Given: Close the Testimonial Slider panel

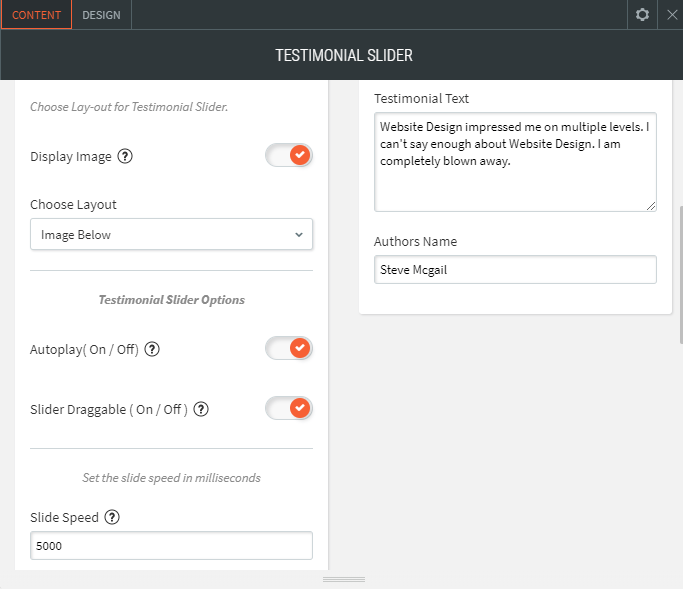Looking at the screenshot, I should [672, 15].
